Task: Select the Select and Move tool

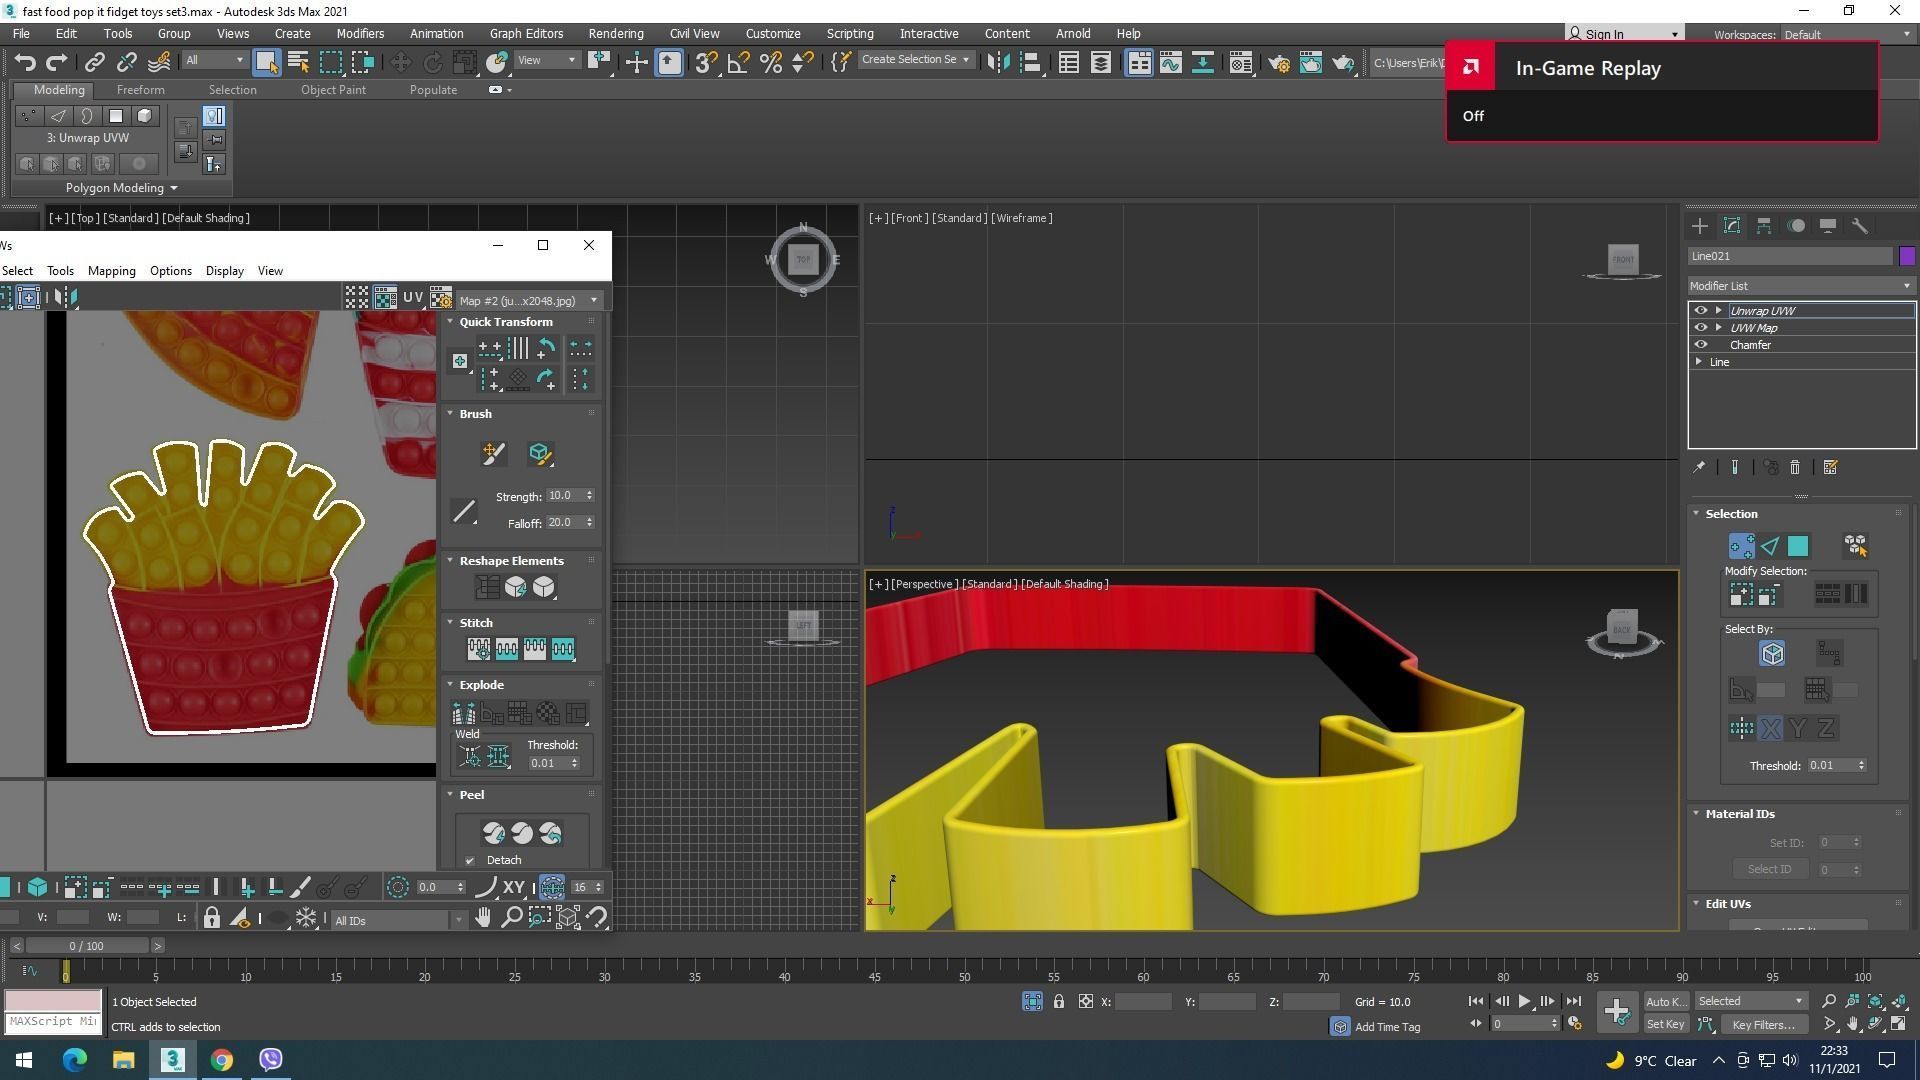Action: click(400, 63)
